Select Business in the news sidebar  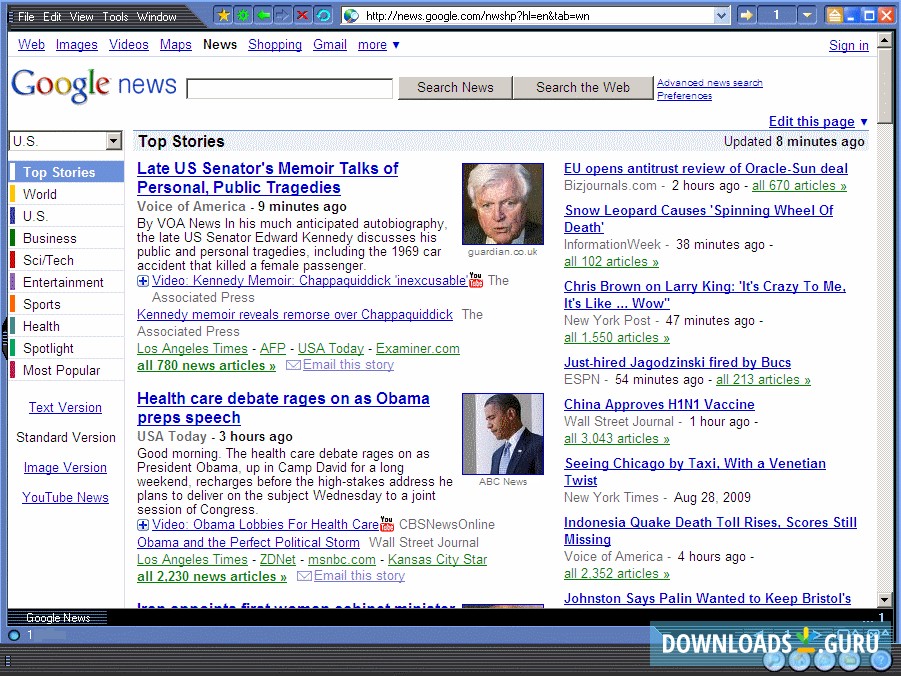[67, 239]
